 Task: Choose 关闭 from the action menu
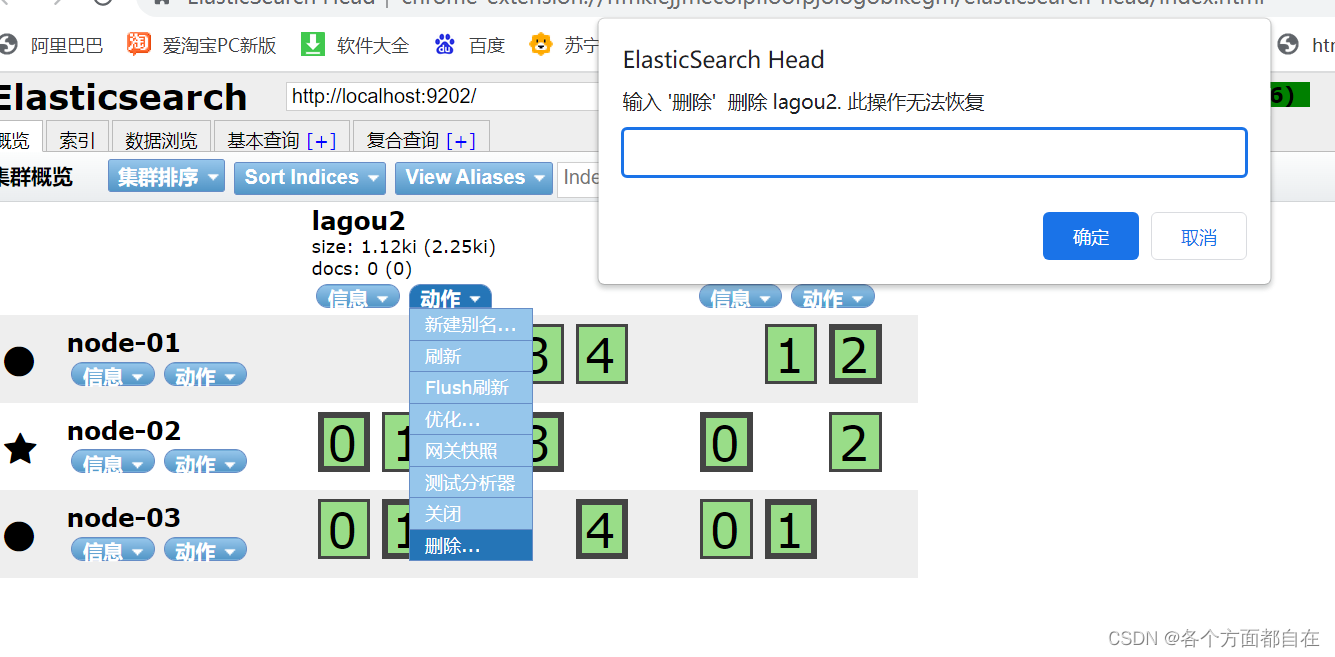[471, 513]
